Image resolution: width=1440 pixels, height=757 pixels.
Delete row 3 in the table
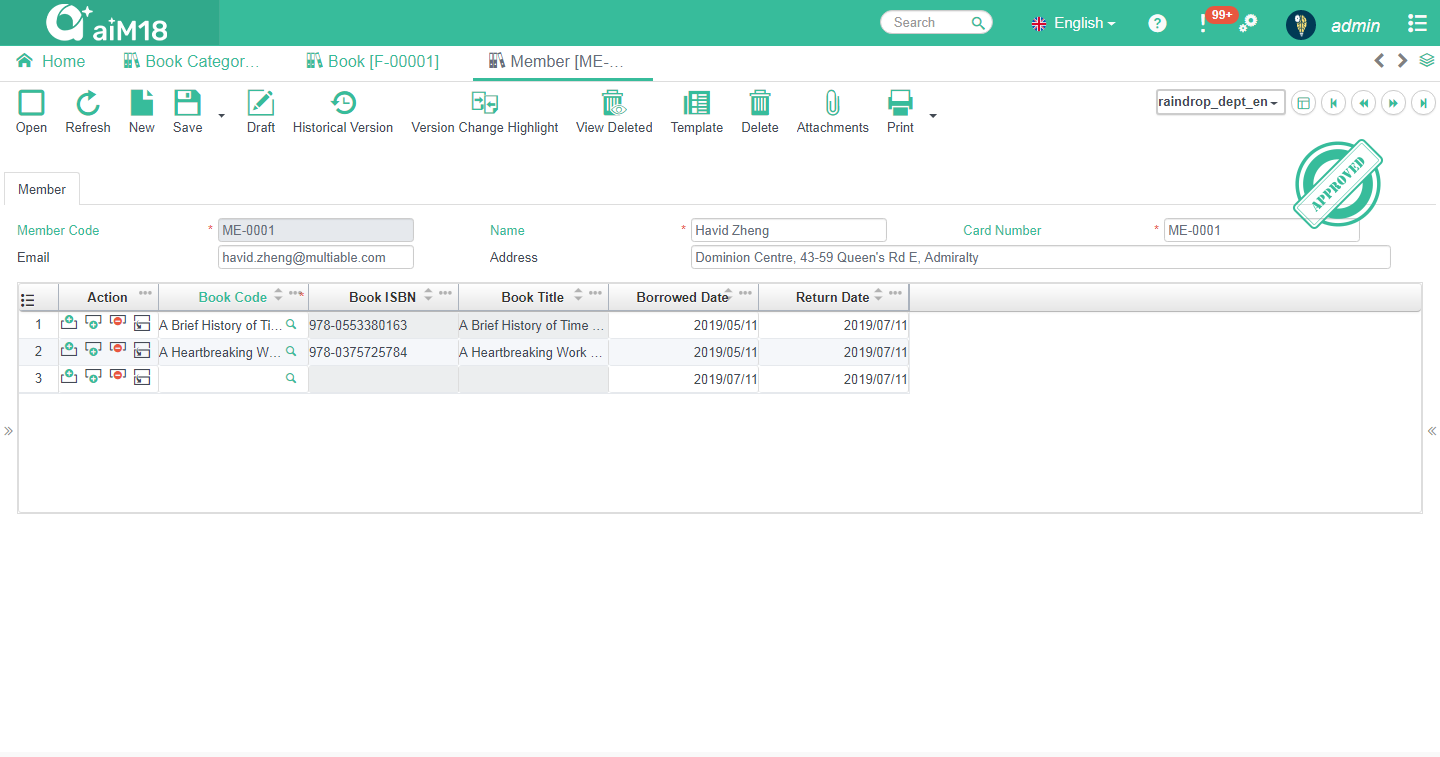[118, 377]
